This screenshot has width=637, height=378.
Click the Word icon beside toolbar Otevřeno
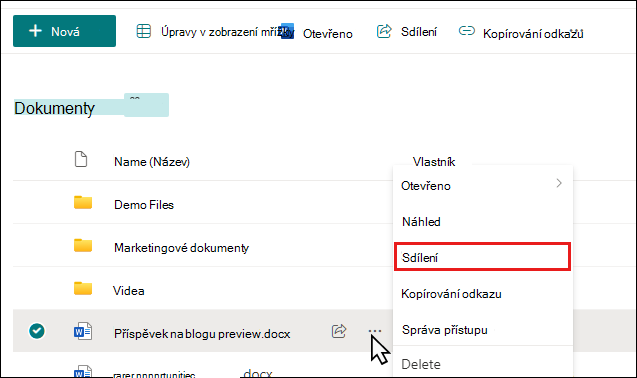[287, 31]
